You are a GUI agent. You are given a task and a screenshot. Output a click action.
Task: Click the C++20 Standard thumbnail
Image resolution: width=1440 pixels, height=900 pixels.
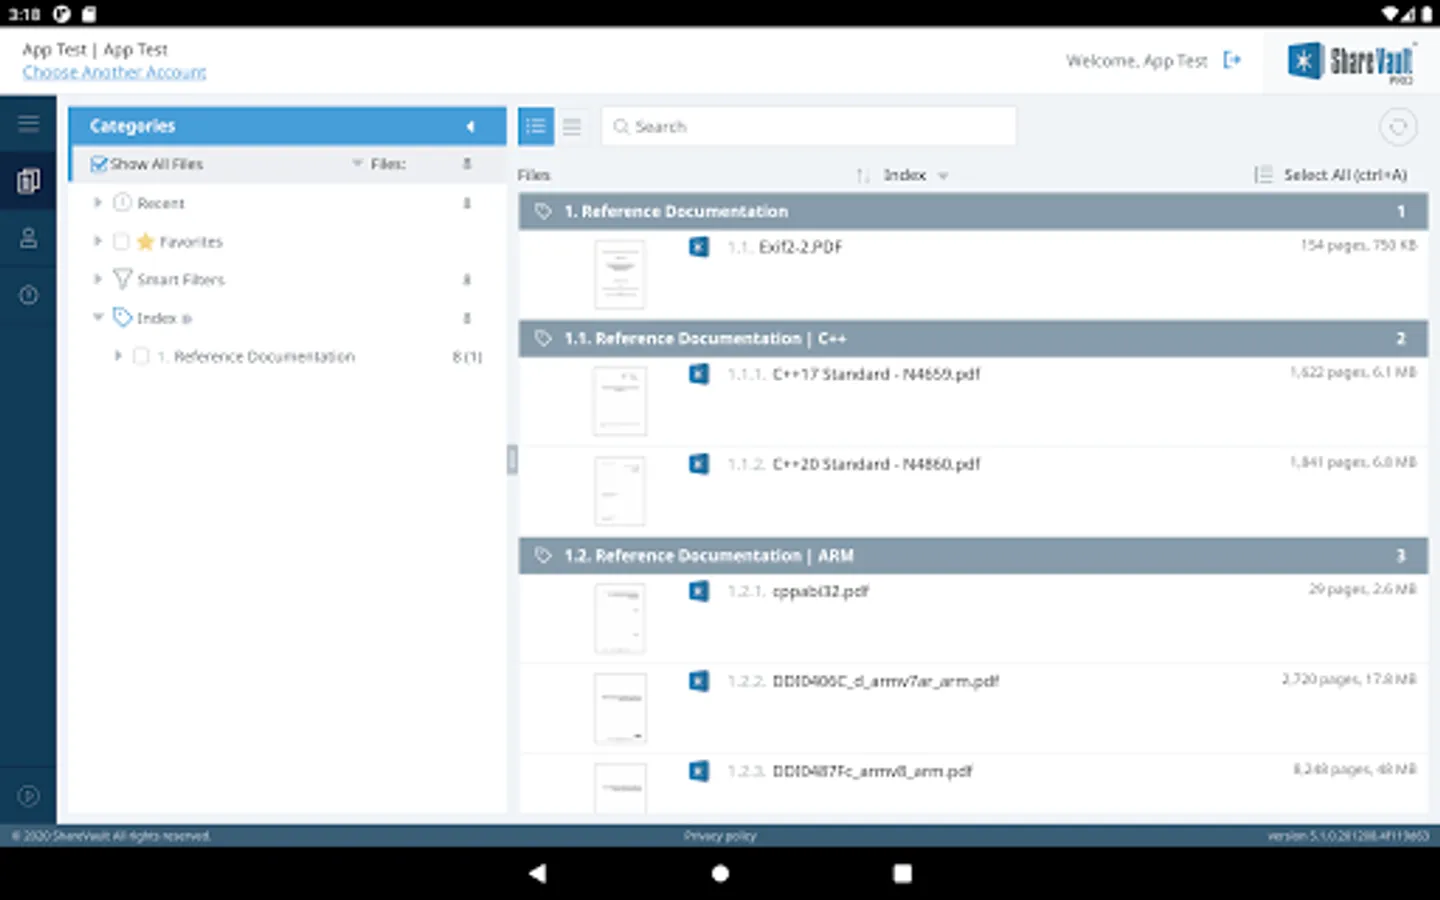[x=620, y=492]
